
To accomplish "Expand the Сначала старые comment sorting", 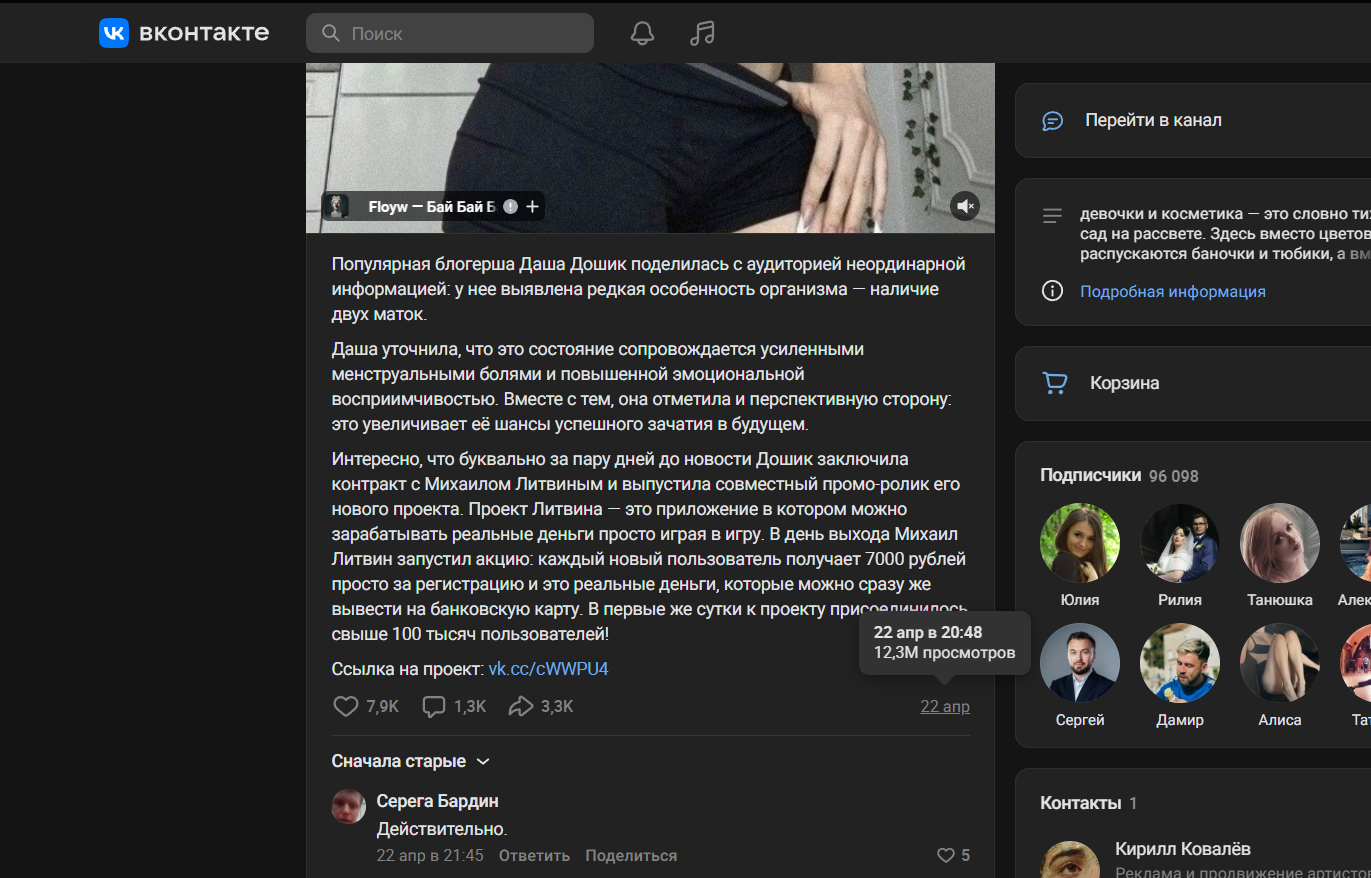I will click(x=411, y=761).
